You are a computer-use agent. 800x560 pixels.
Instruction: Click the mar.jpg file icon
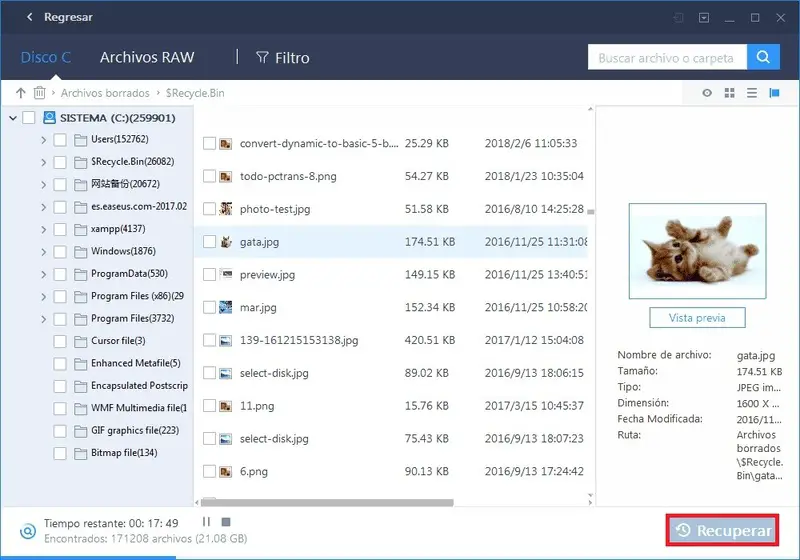pyautogui.click(x=226, y=307)
